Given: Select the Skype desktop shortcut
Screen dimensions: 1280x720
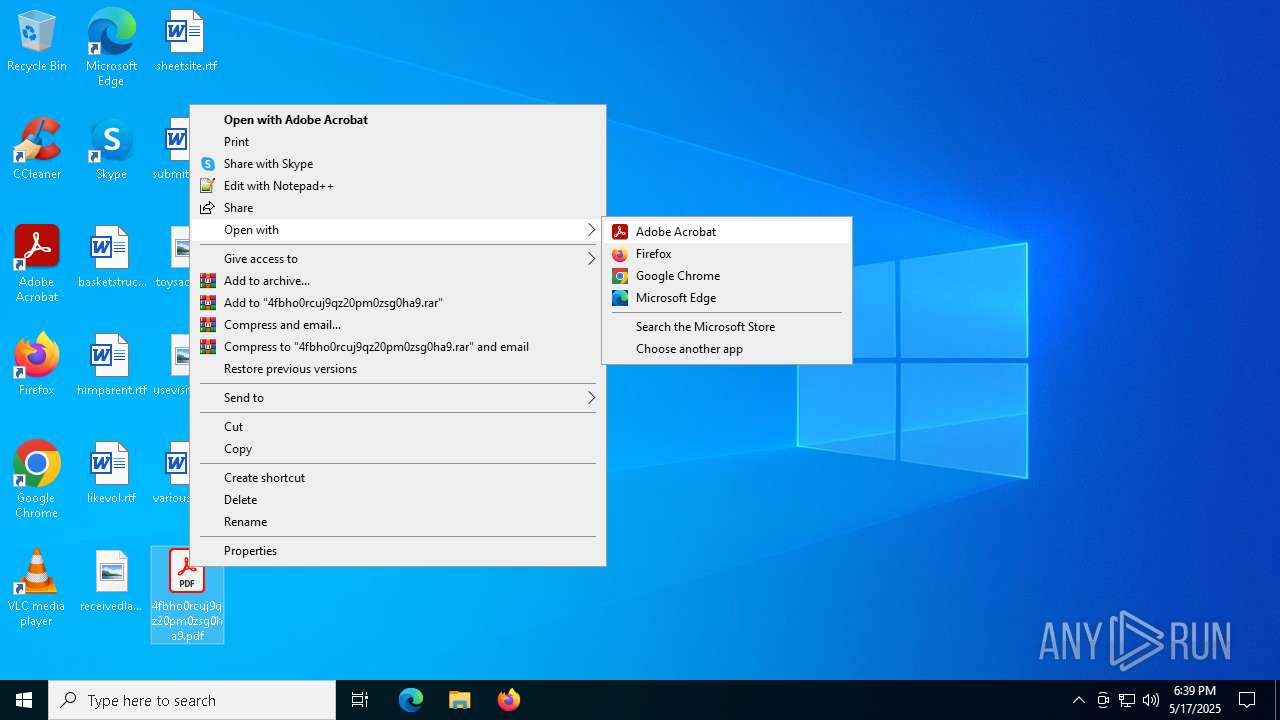Looking at the screenshot, I should click(111, 150).
